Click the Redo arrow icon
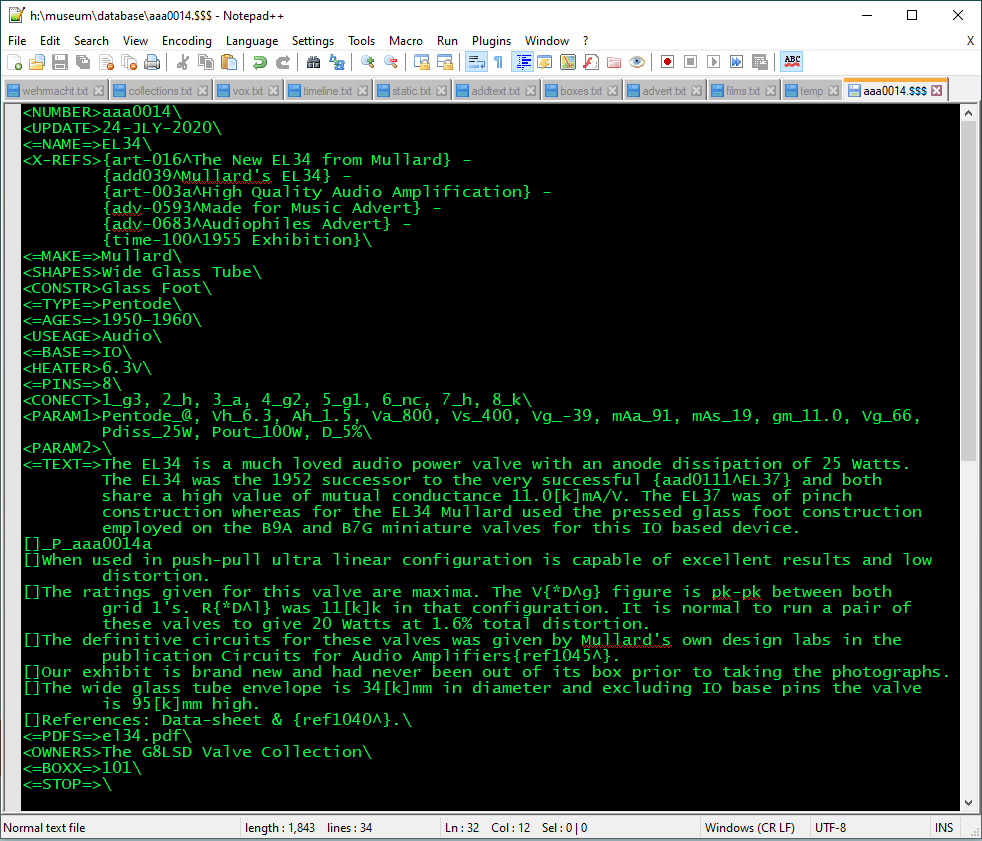 click(x=283, y=61)
